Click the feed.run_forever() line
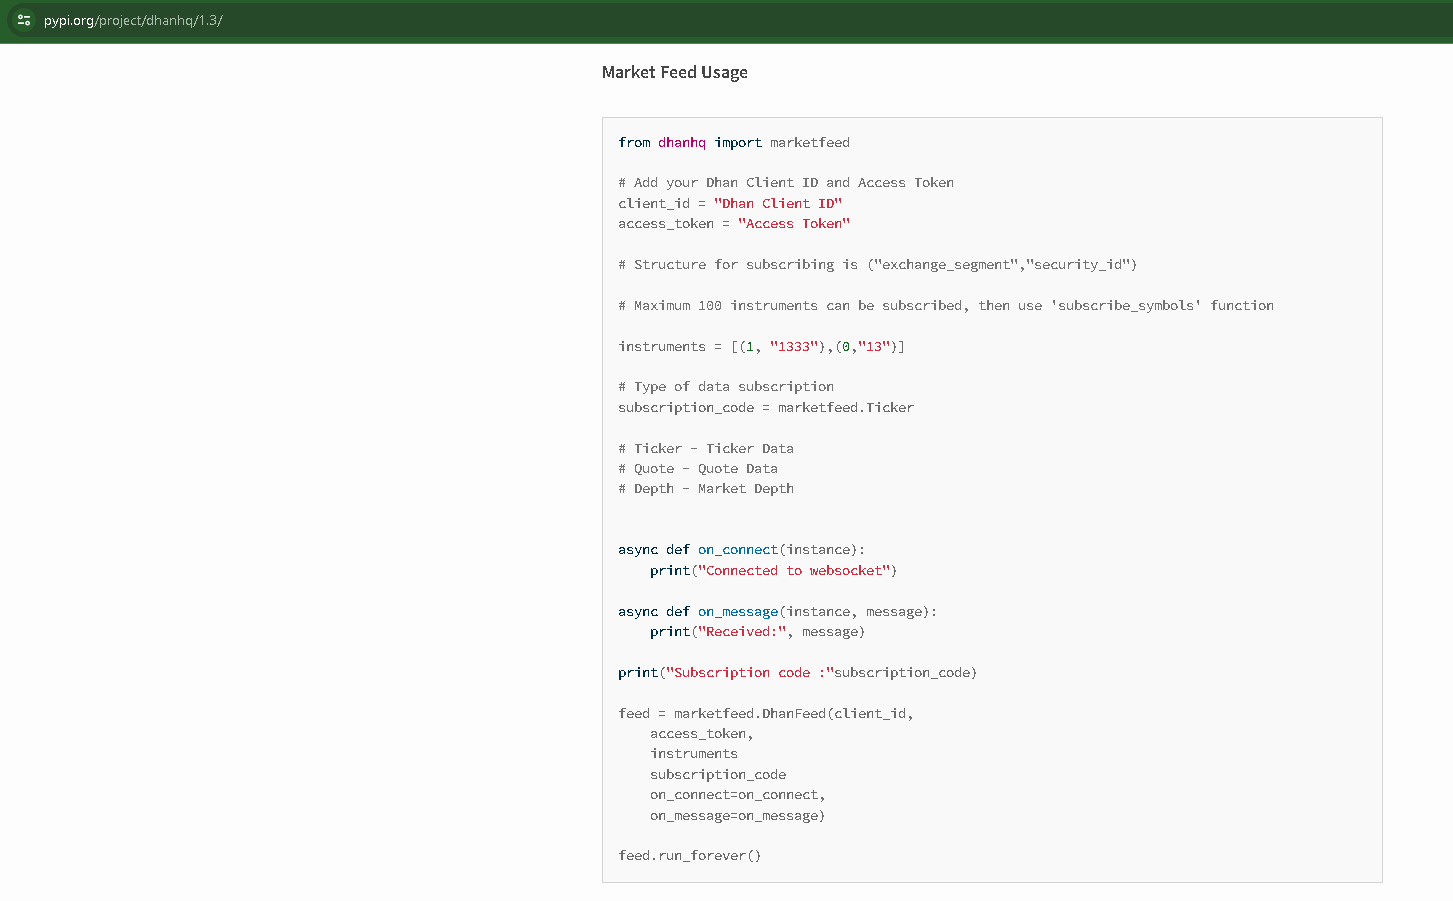The width and height of the screenshot is (1453, 901). pyautogui.click(x=689, y=856)
